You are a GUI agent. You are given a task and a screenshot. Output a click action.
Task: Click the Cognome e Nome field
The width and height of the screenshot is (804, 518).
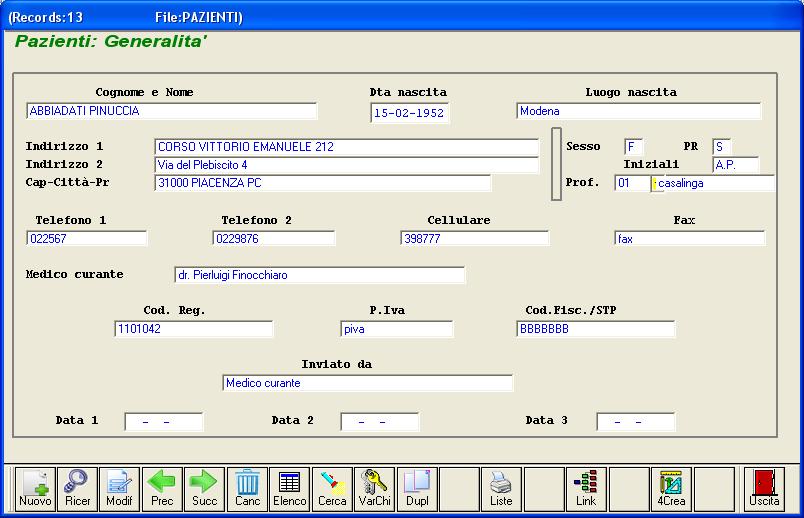[171, 111]
